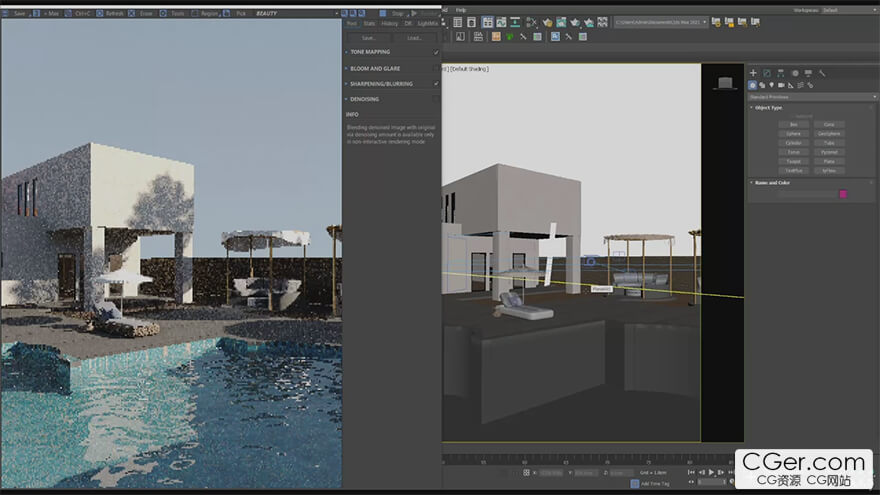Enable the Denoising checkbox
The height and width of the screenshot is (495, 880).
click(x=436, y=99)
